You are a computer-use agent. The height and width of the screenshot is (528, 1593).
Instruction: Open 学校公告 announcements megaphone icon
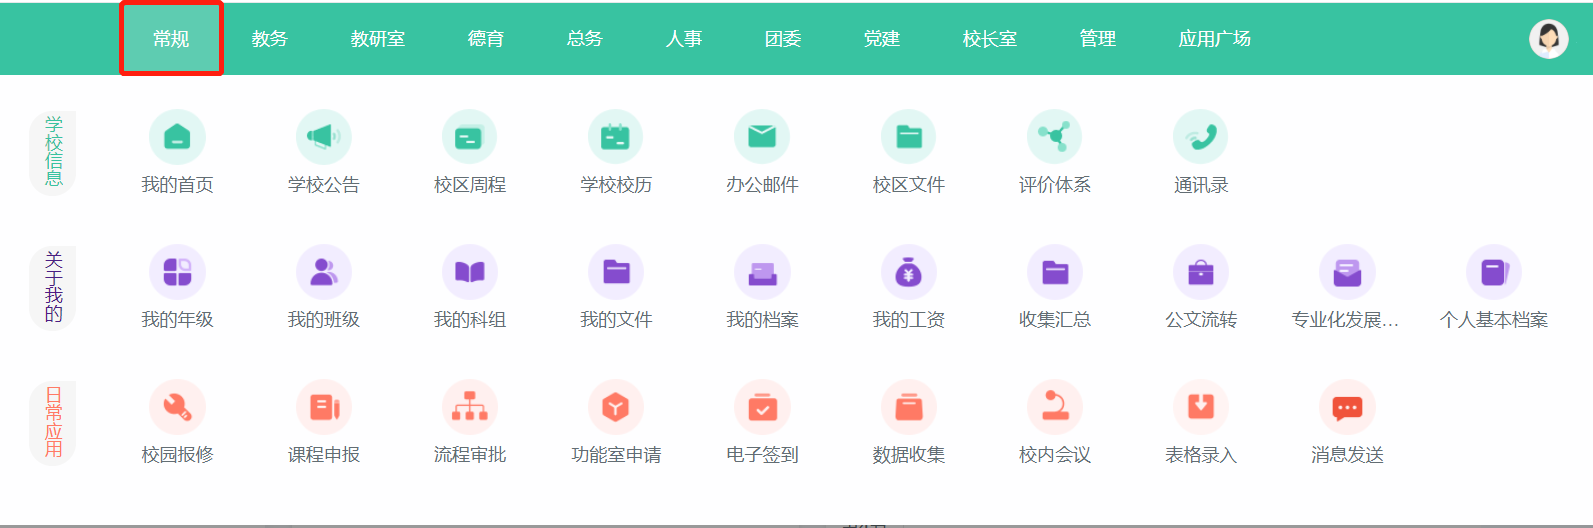[x=323, y=137]
